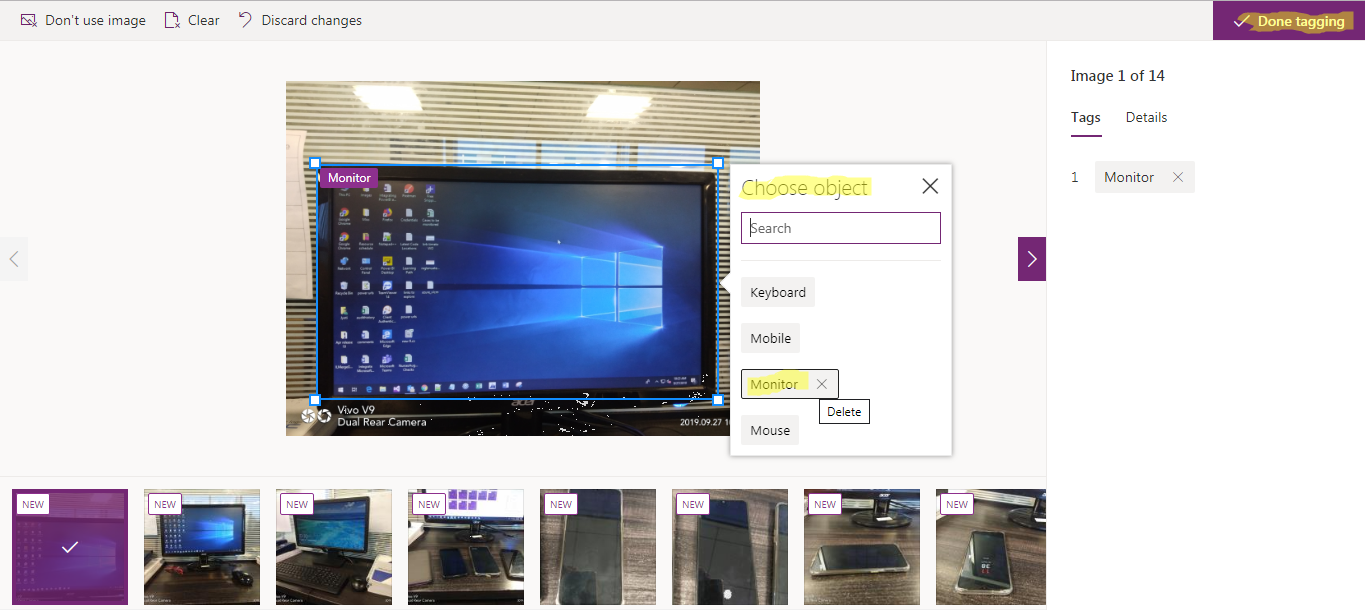Remove Monitor tag in Tags list
The image size is (1365, 610).
point(1178,177)
